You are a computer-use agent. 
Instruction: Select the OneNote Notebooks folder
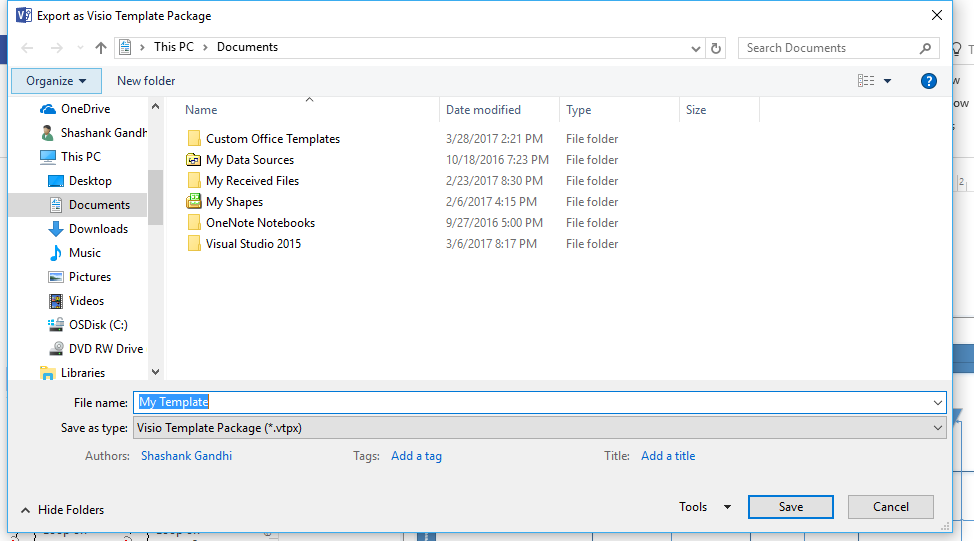[260, 222]
